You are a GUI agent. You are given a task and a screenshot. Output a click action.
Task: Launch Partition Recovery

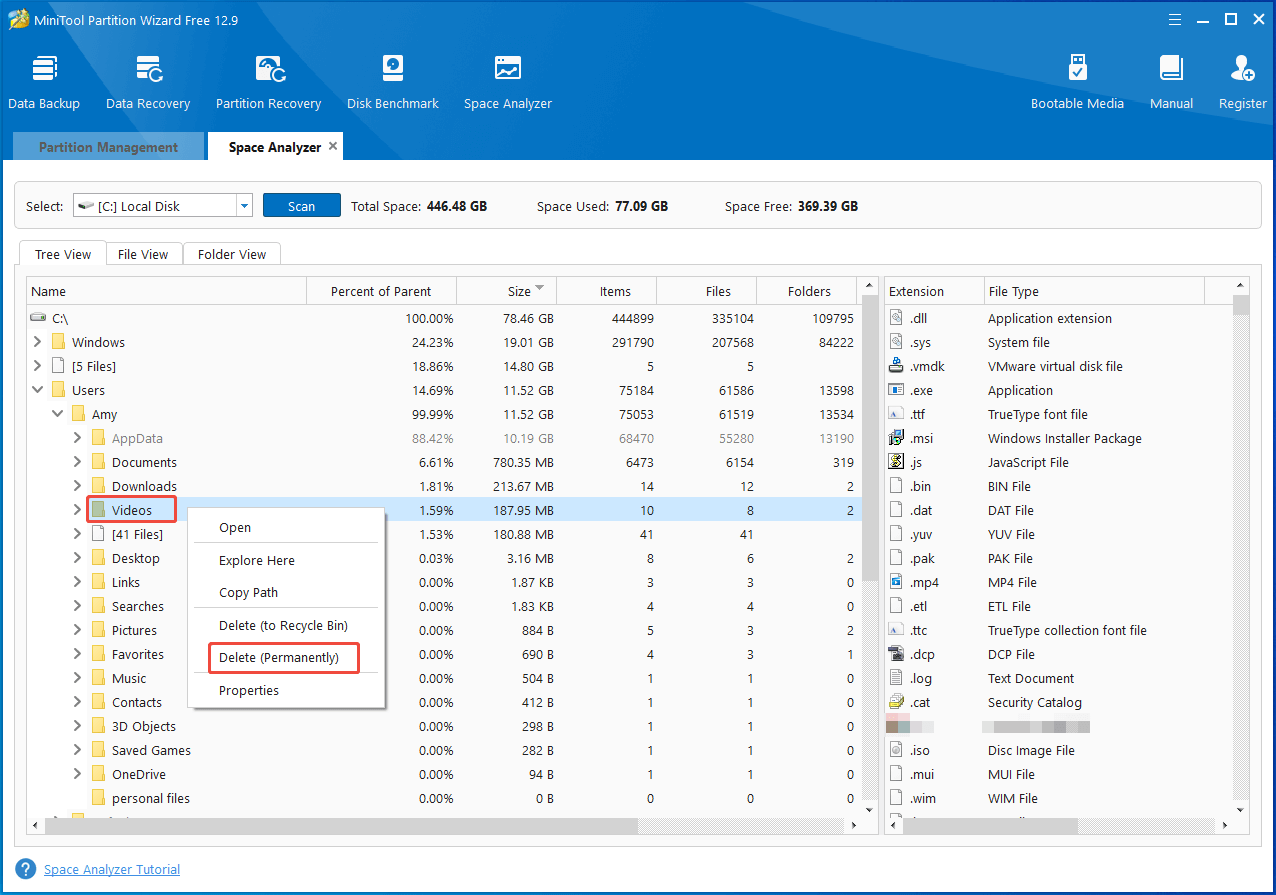[268, 82]
